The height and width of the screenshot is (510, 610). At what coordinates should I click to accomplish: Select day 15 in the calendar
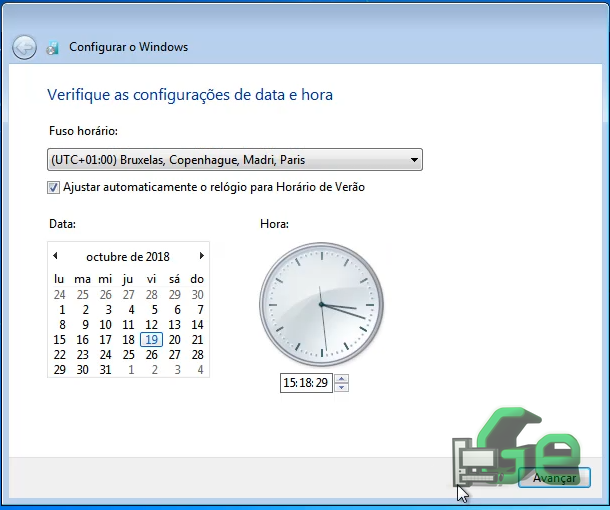point(59,340)
